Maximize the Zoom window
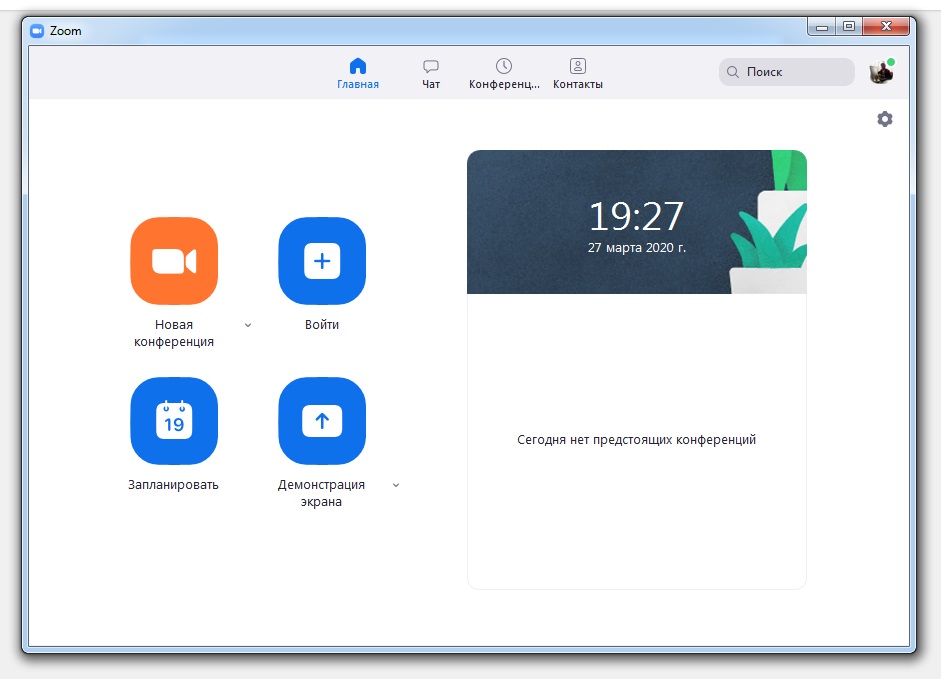This screenshot has width=941, height=679. 849,26
